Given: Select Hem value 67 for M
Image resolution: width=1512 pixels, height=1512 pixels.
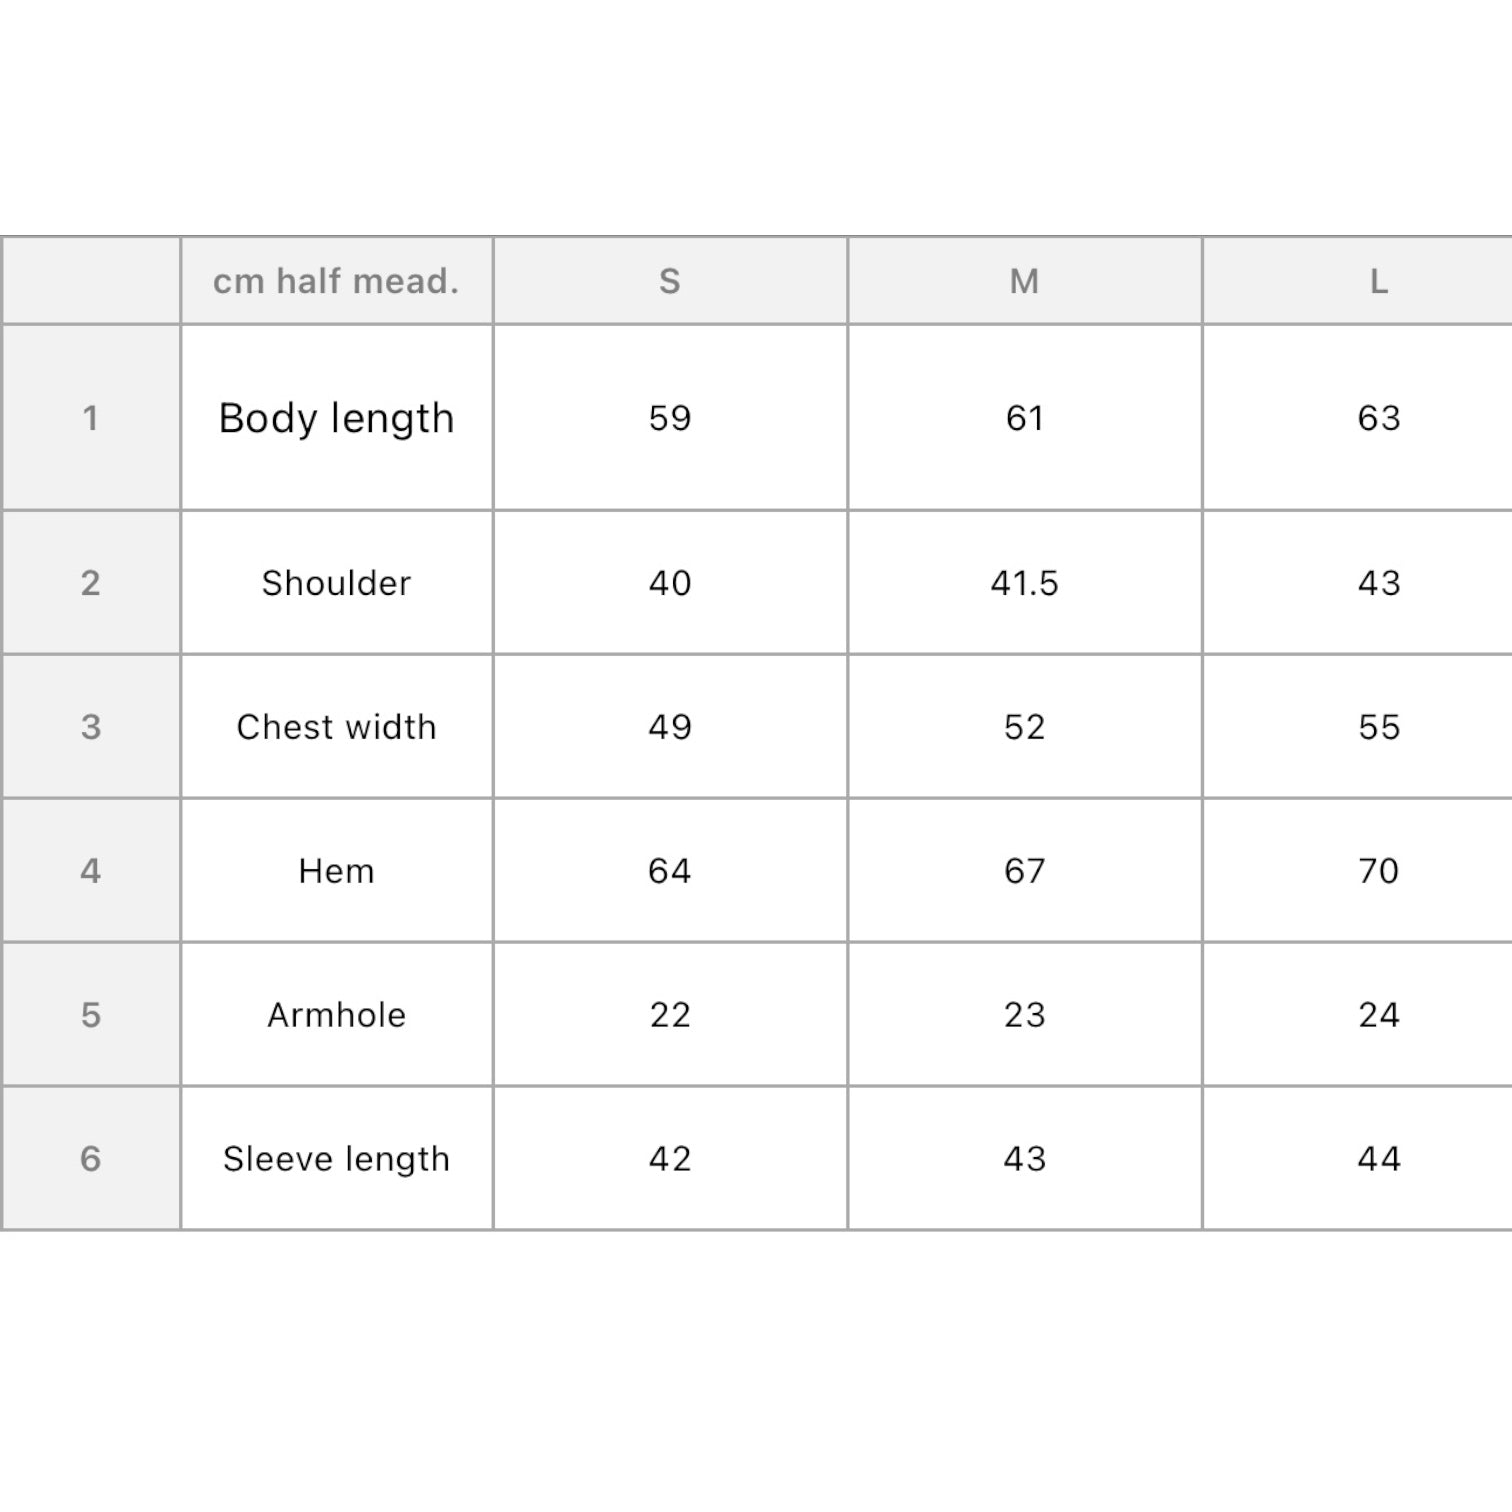Looking at the screenshot, I should (x=1024, y=871).
